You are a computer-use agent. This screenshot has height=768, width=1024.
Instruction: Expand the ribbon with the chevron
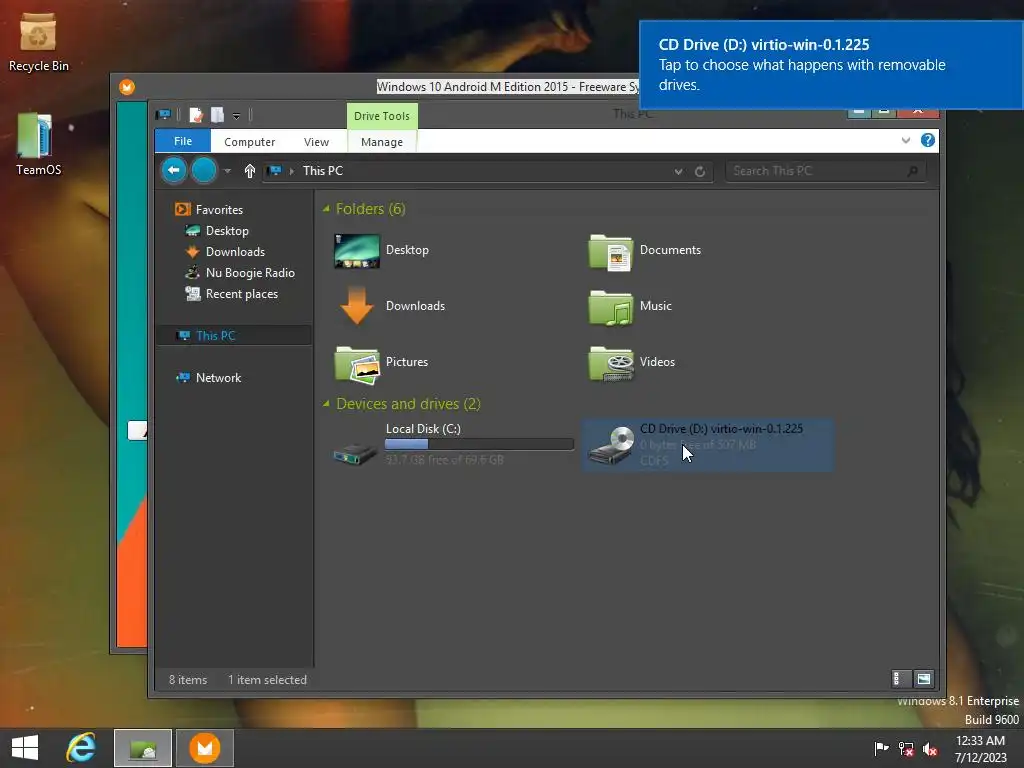click(906, 140)
